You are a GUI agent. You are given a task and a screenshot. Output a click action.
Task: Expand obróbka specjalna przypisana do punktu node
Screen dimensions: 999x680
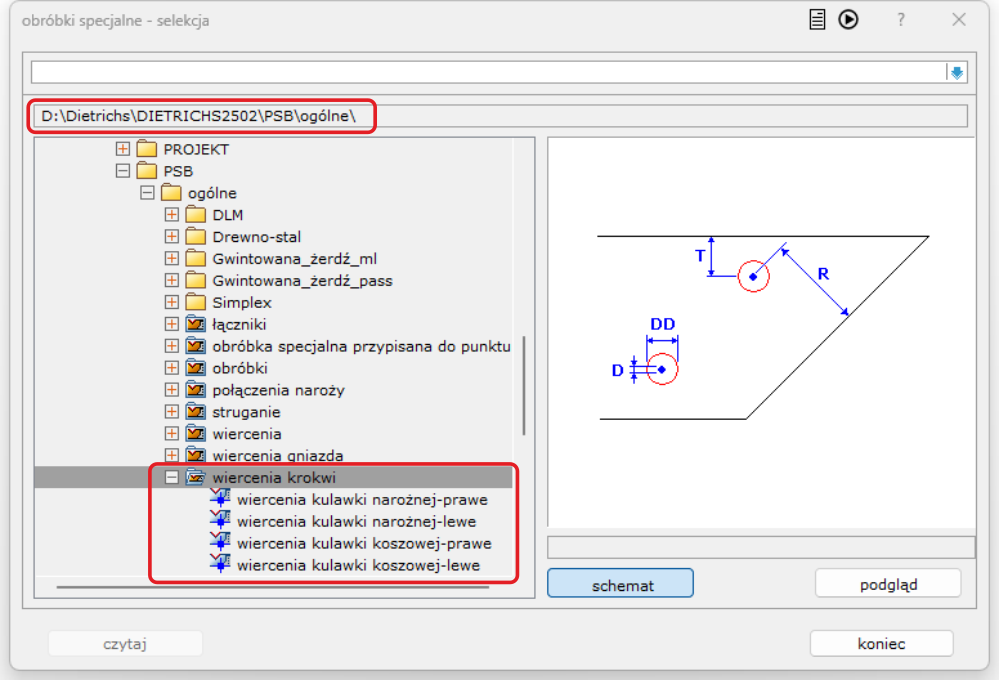point(171,346)
